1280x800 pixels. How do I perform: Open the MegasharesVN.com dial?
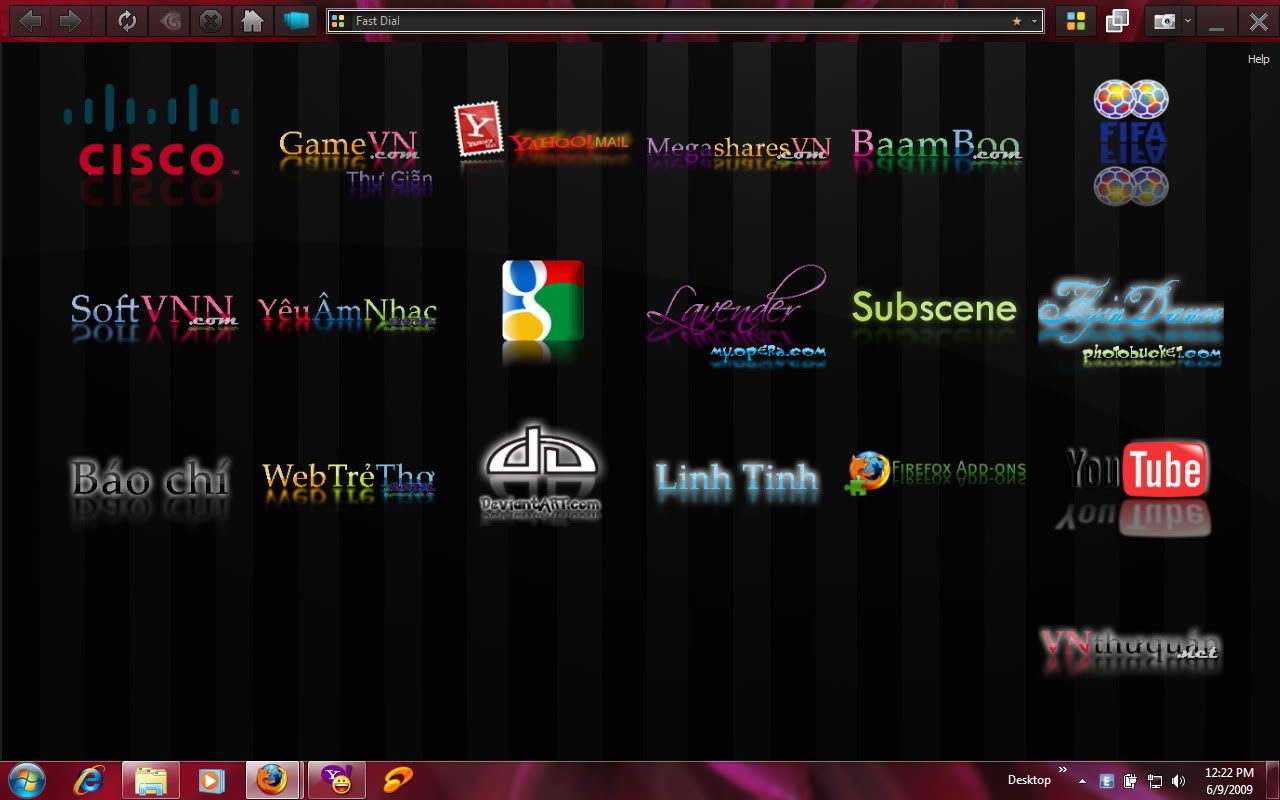click(x=738, y=150)
